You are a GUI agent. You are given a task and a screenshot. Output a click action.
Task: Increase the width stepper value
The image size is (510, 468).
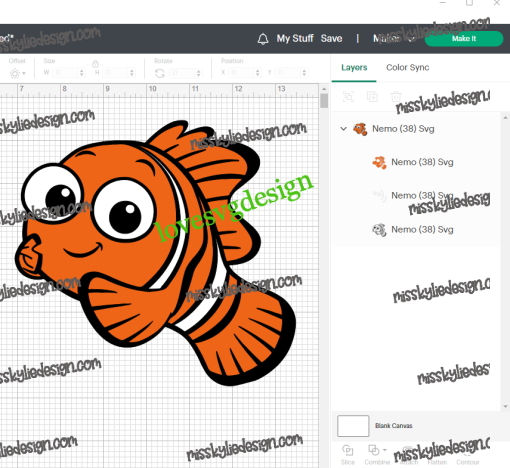(82, 70)
